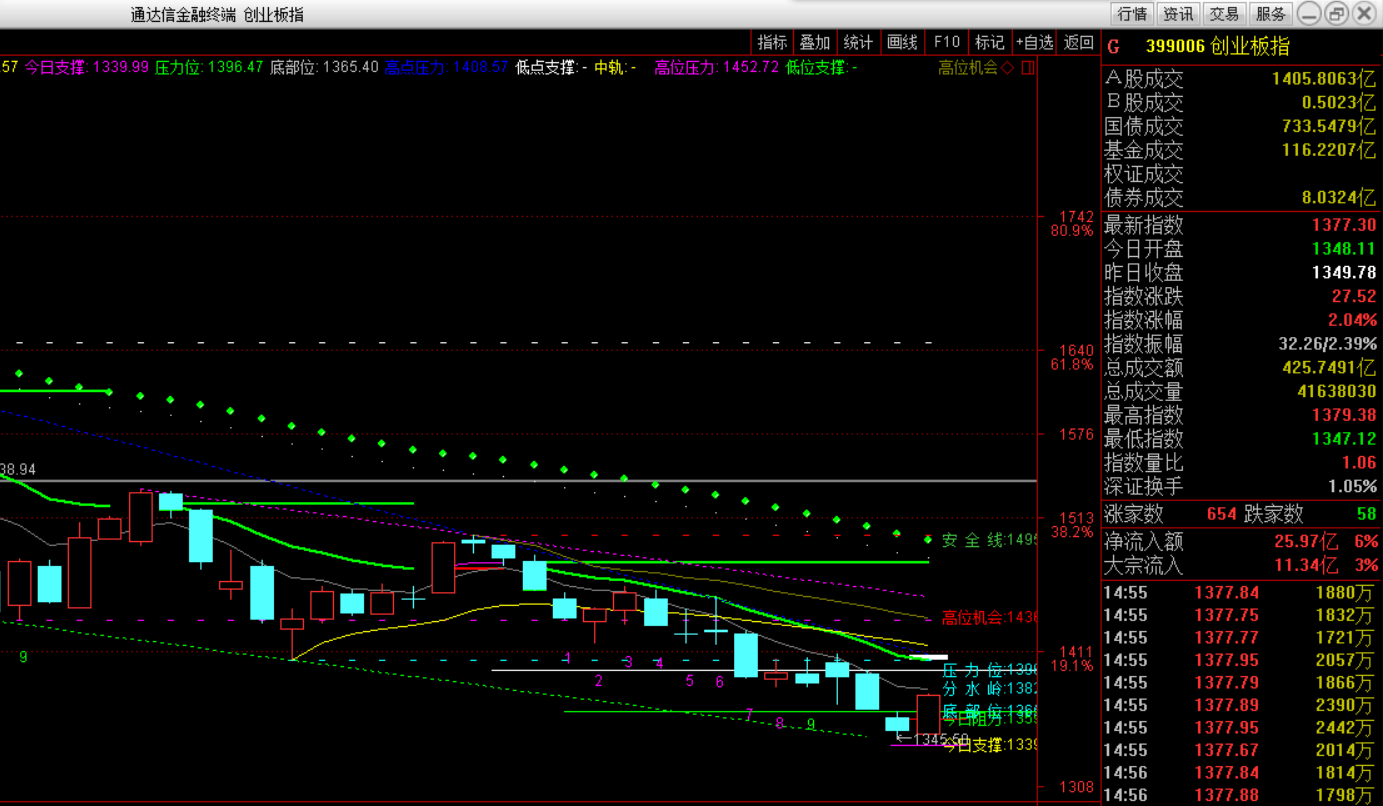Click the 返回 back button
Screen dimensions: 1383x806
[x=1078, y=42]
